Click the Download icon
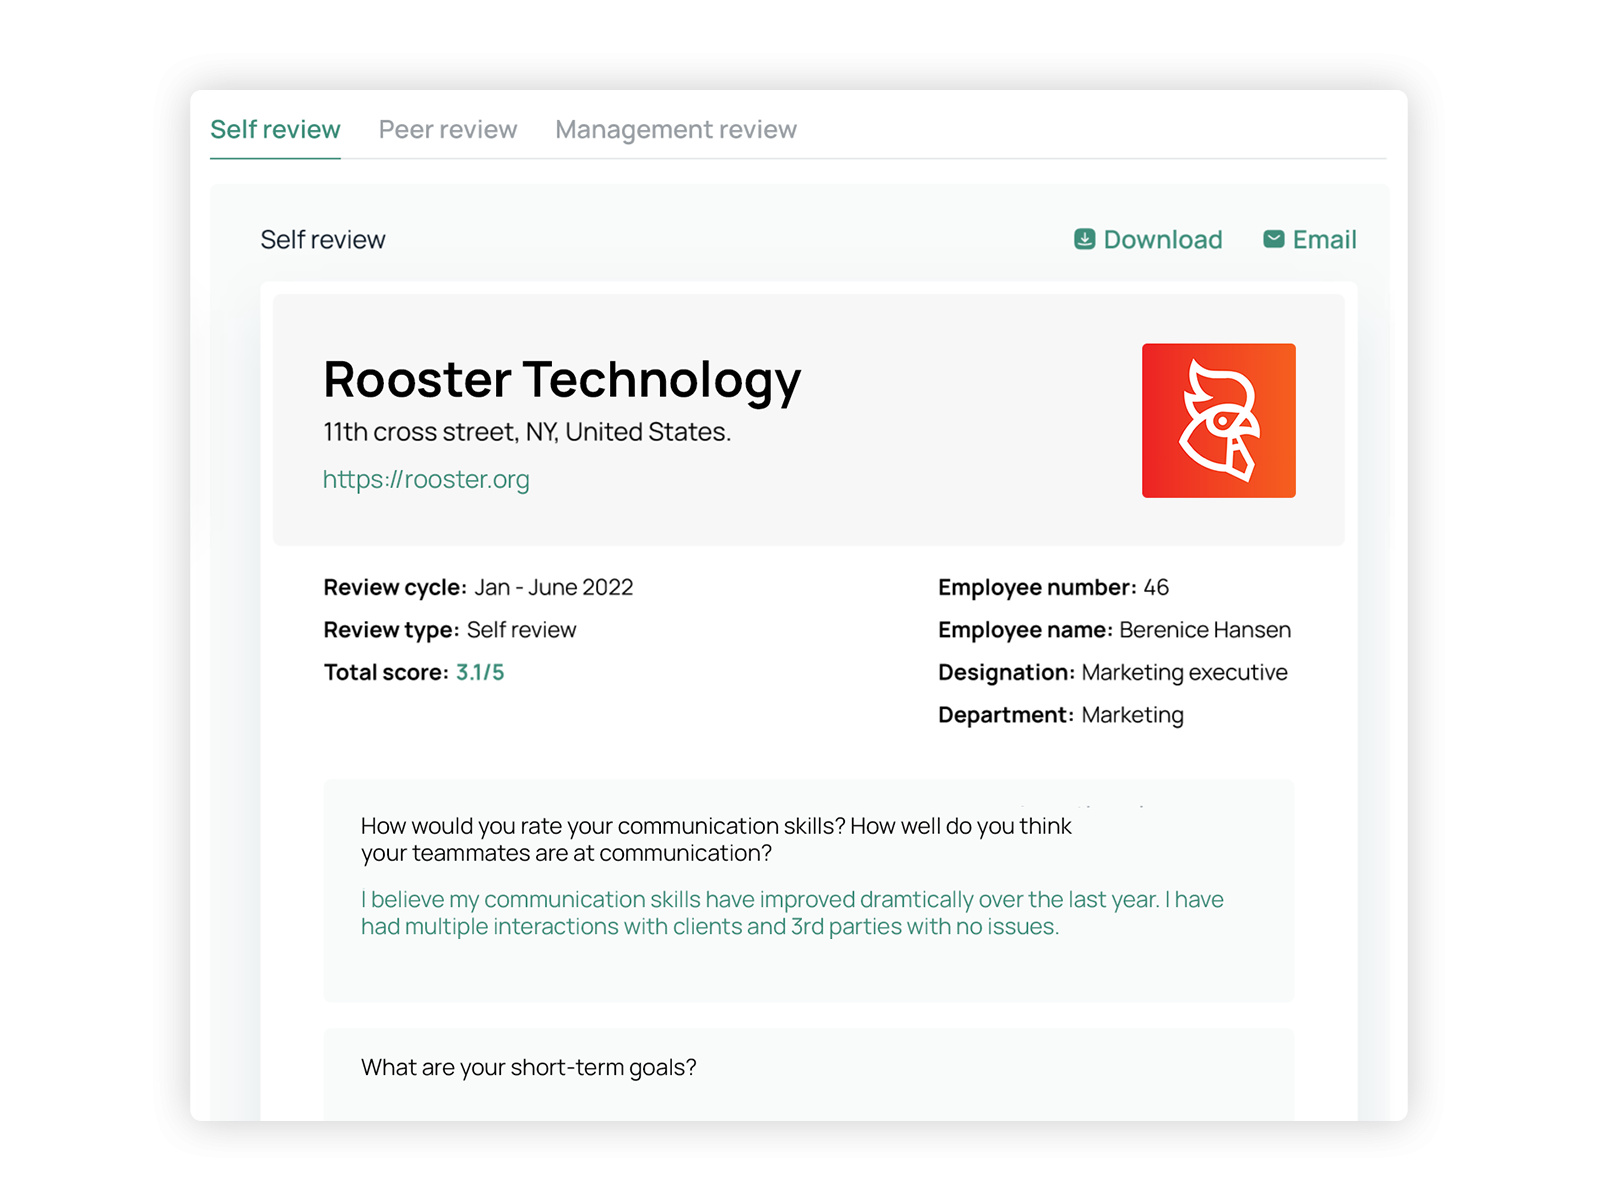The height and width of the screenshot is (1183, 1600). pos(1084,239)
